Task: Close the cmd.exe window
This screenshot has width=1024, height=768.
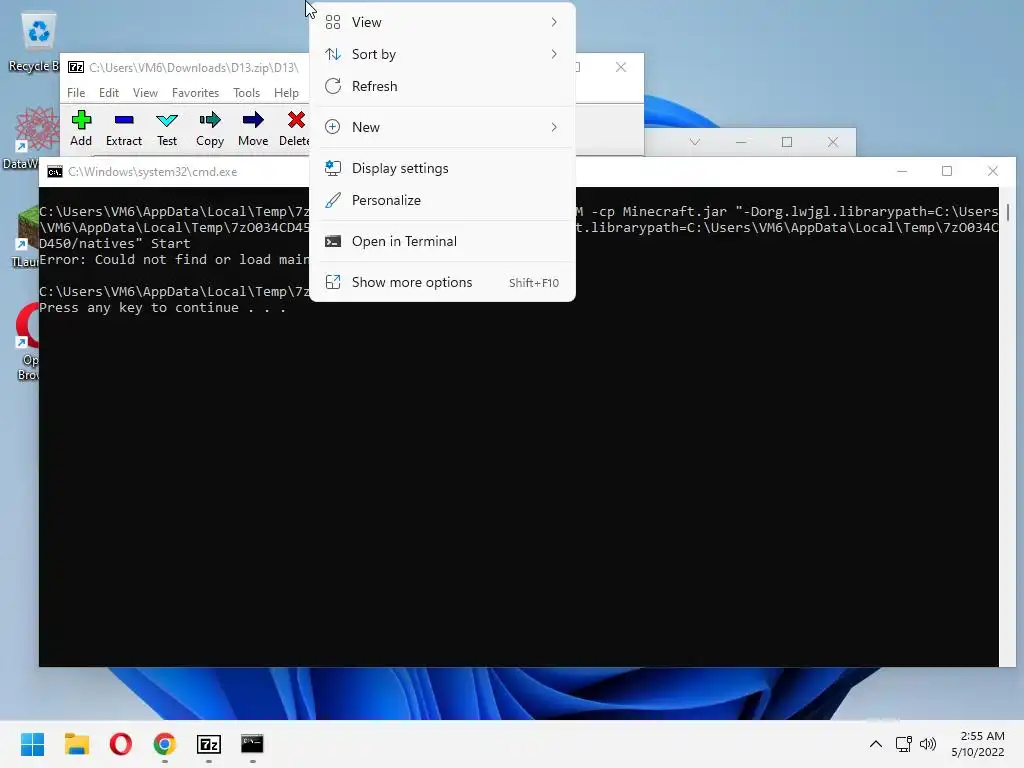Action: [993, 171]
